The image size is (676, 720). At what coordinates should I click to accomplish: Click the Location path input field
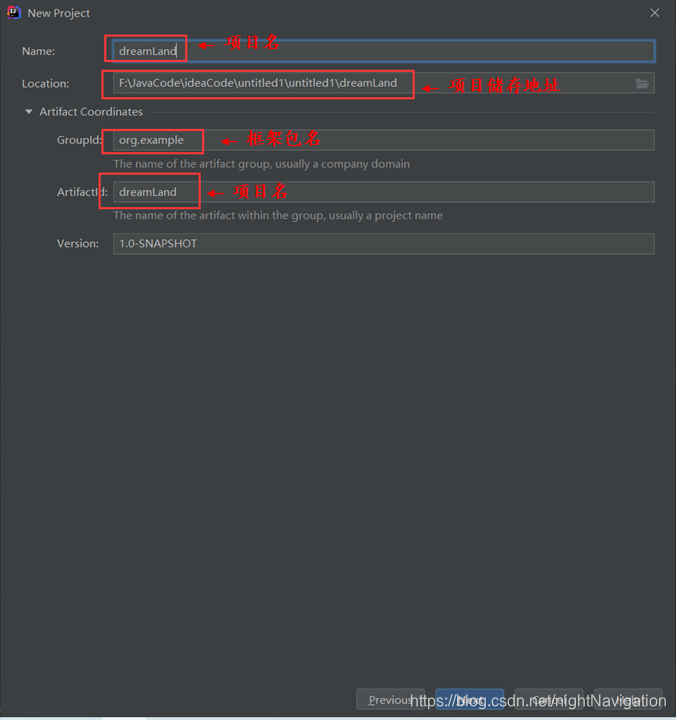384,83
